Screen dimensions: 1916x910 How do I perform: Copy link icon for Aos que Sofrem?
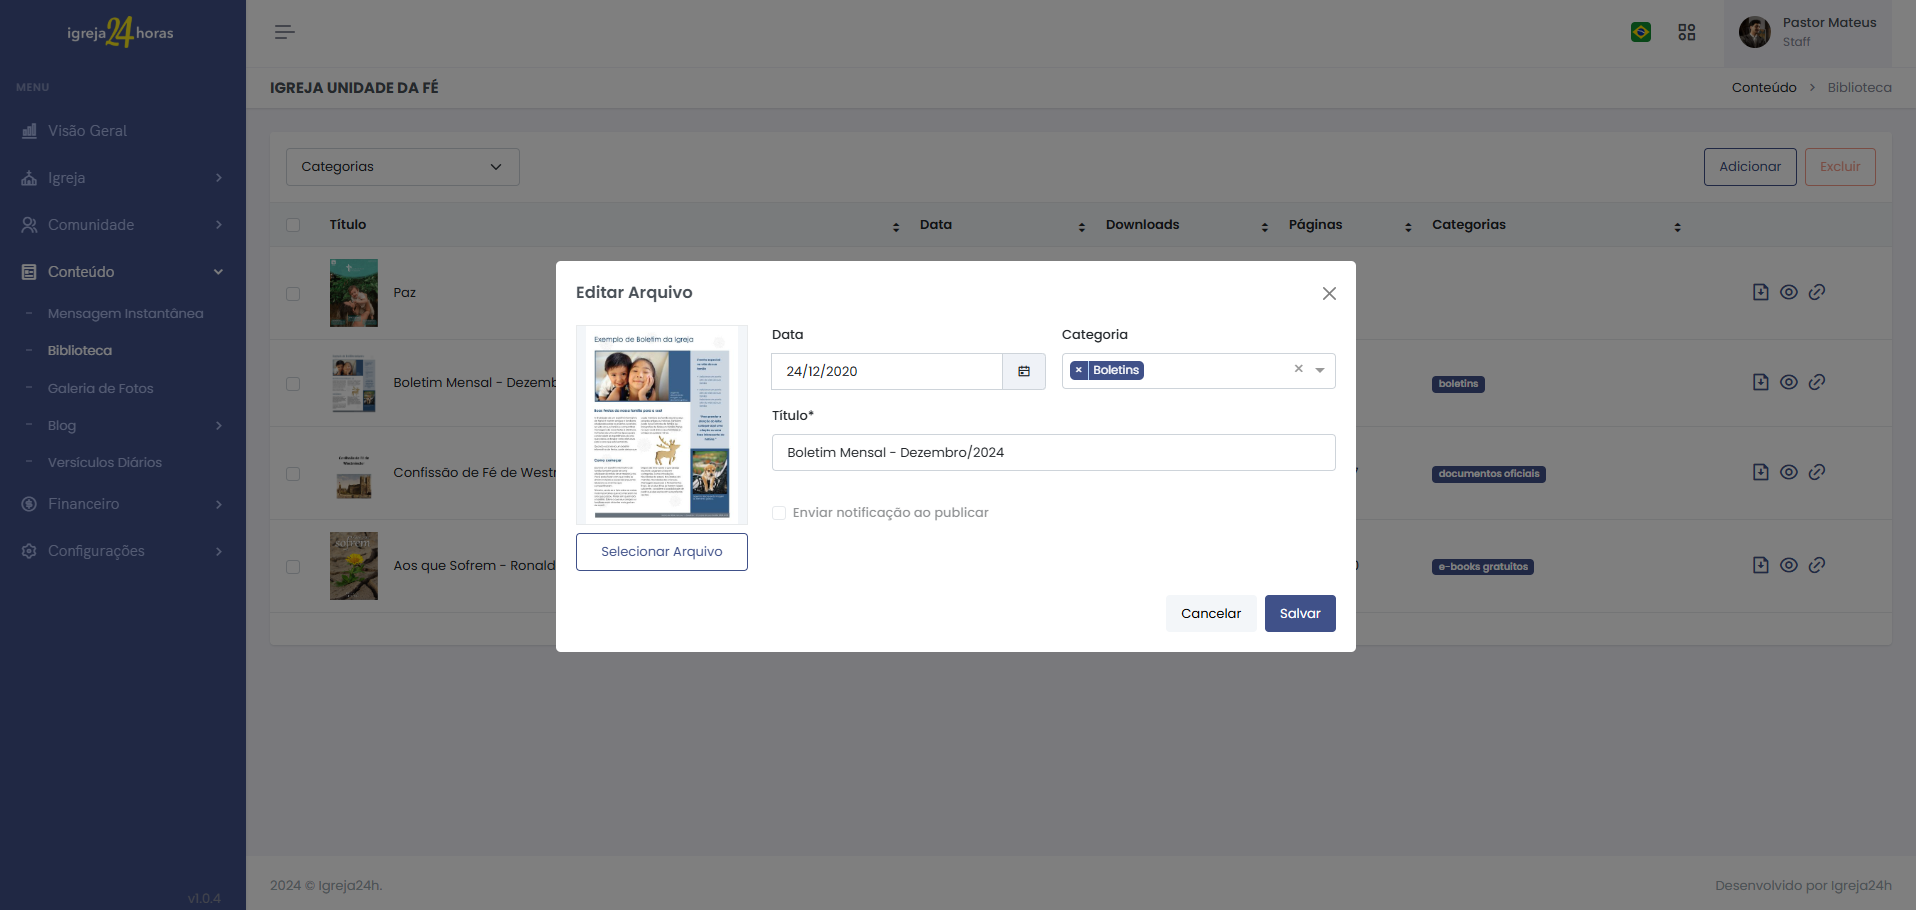(x=1817, y=565)
